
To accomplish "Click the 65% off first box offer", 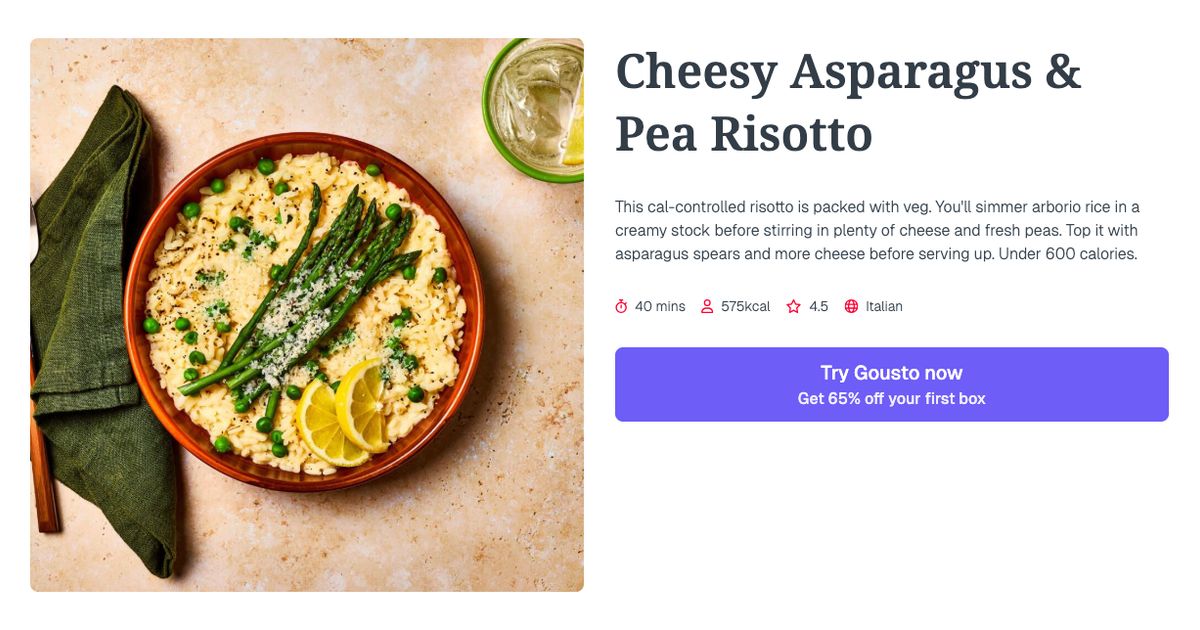I will click(891, 397).
